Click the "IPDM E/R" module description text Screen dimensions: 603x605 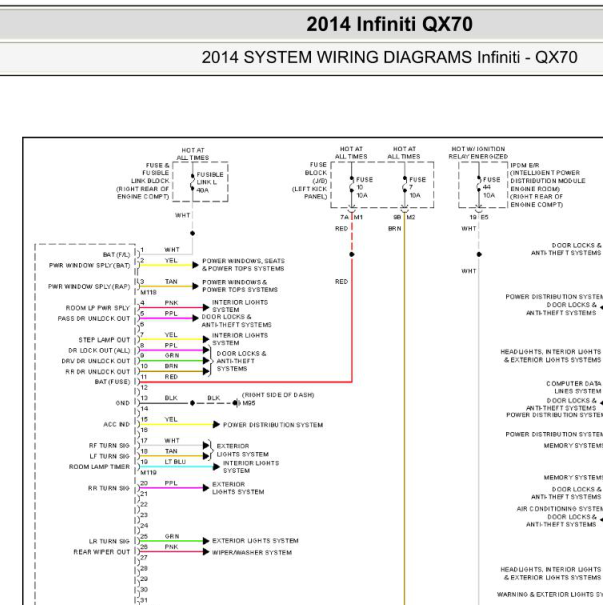(x=548, y=185)
